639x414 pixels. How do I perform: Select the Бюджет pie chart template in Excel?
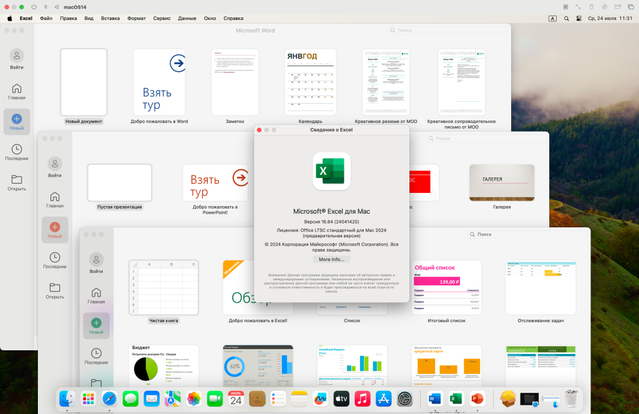(x=163, y=366)
